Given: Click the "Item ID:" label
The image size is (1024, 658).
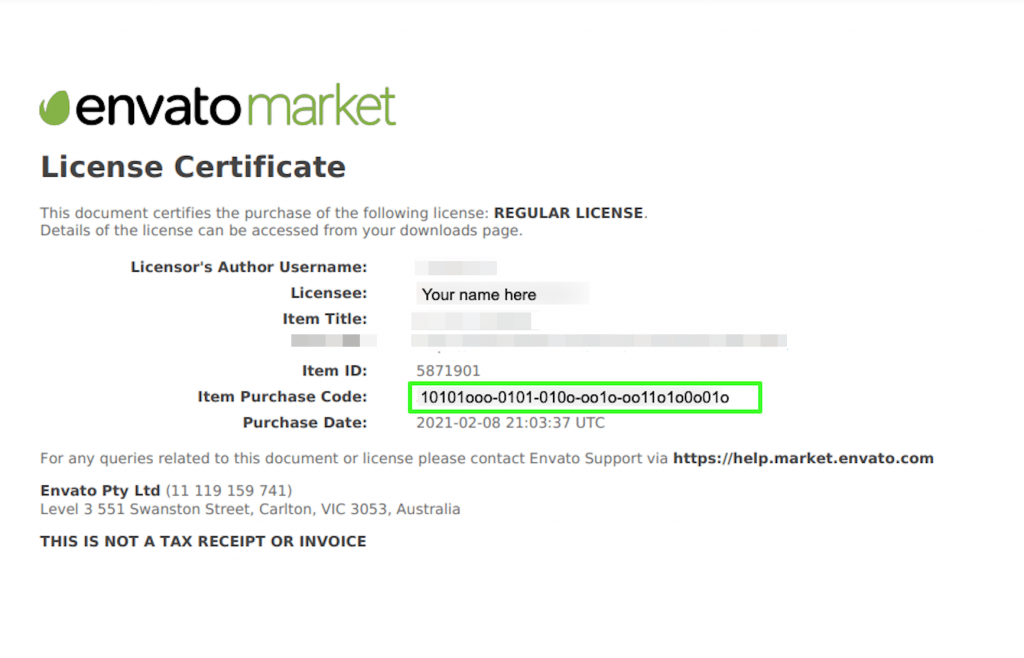Looking at the screenshot, I should click(x=334, y=371).
